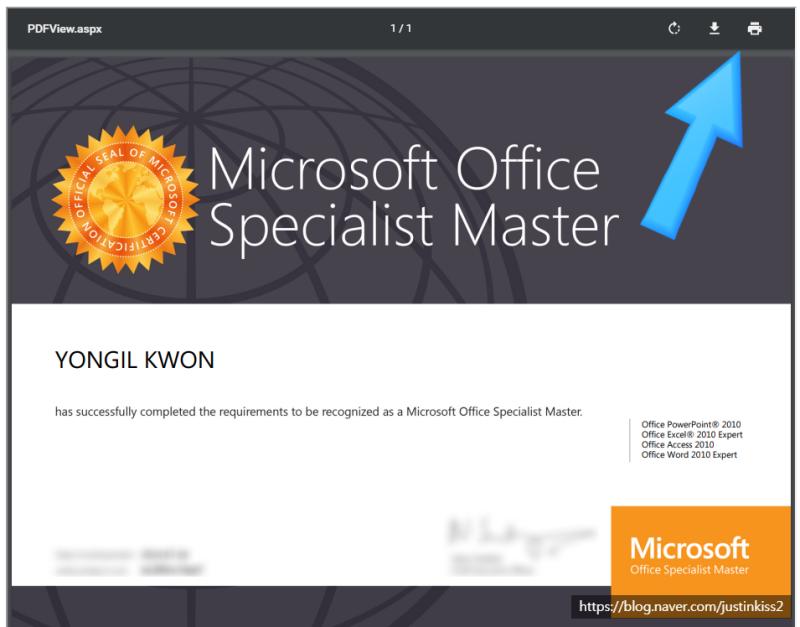
Task: Click the gold official seal emblem
Action: (x=126, y=199)
